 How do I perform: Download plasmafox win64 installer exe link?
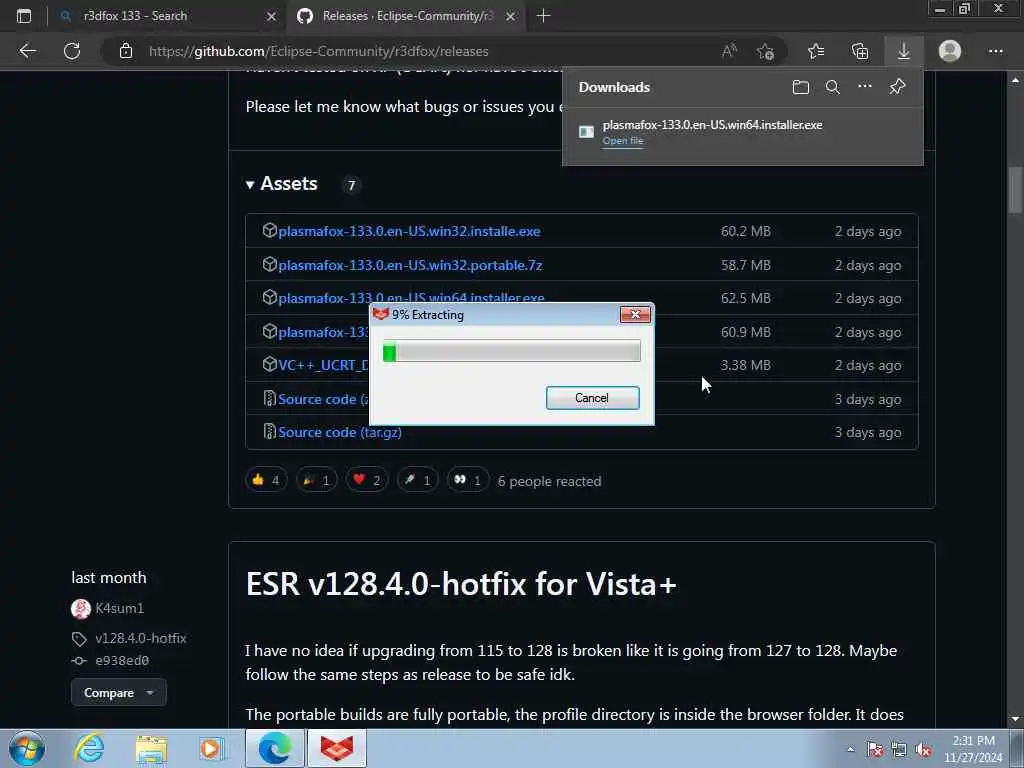pyautogui.click(x=411, y=296)
